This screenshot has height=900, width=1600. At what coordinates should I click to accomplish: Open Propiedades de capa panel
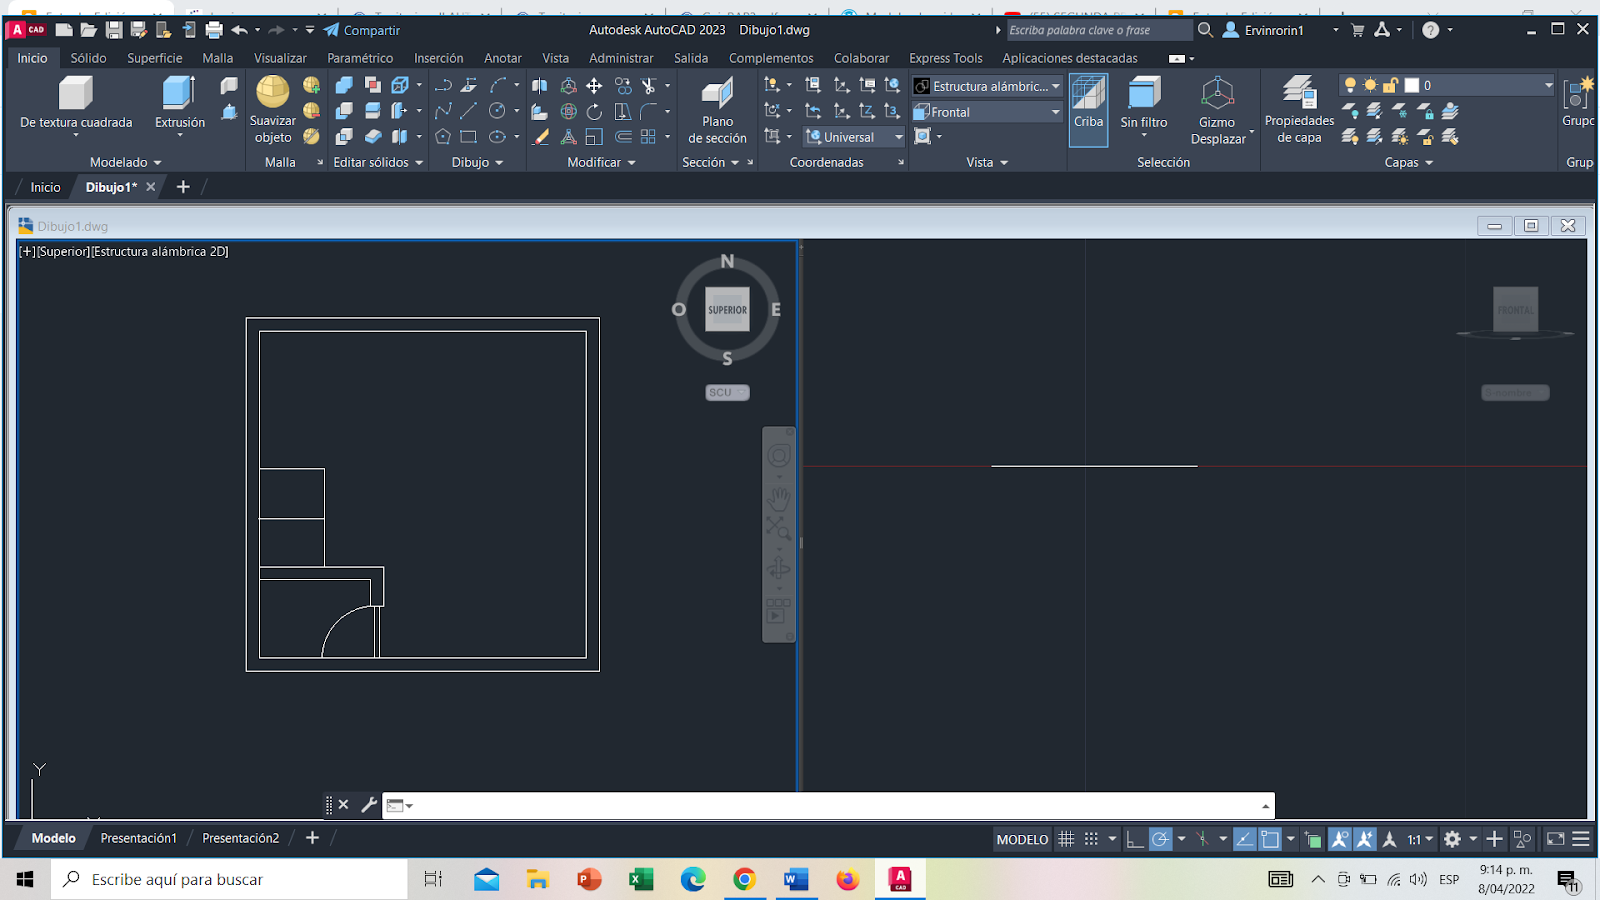(x=1299, y=110)
